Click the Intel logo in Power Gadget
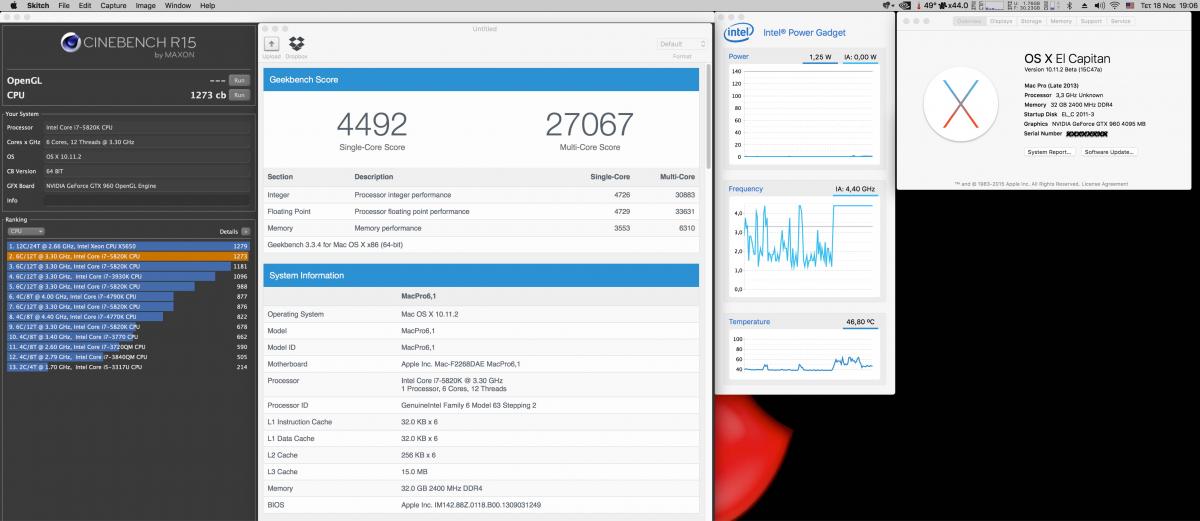This screenshot has width=1200, height=521. coord(739,32)
